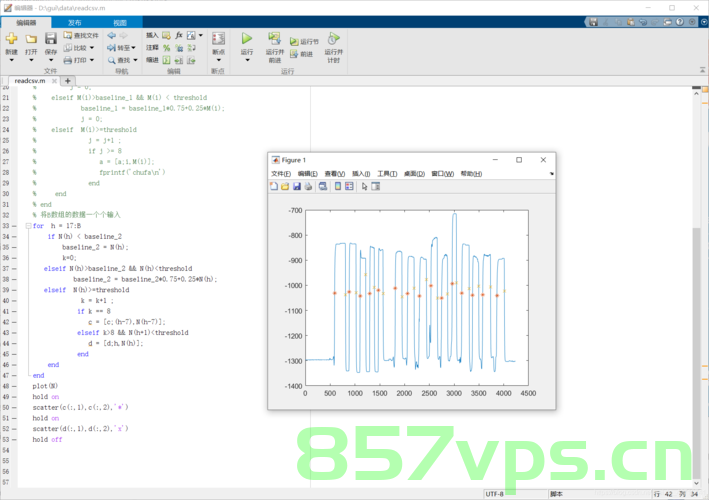Open the Compare (比较) dropdown
This screenshot has height=500, width=709.
coord(79,47)
